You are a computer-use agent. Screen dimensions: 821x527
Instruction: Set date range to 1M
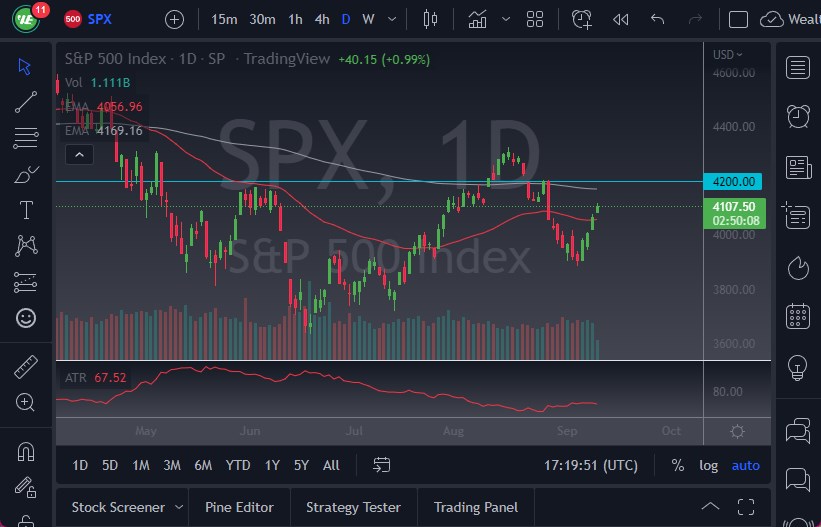tap(141, 465)
